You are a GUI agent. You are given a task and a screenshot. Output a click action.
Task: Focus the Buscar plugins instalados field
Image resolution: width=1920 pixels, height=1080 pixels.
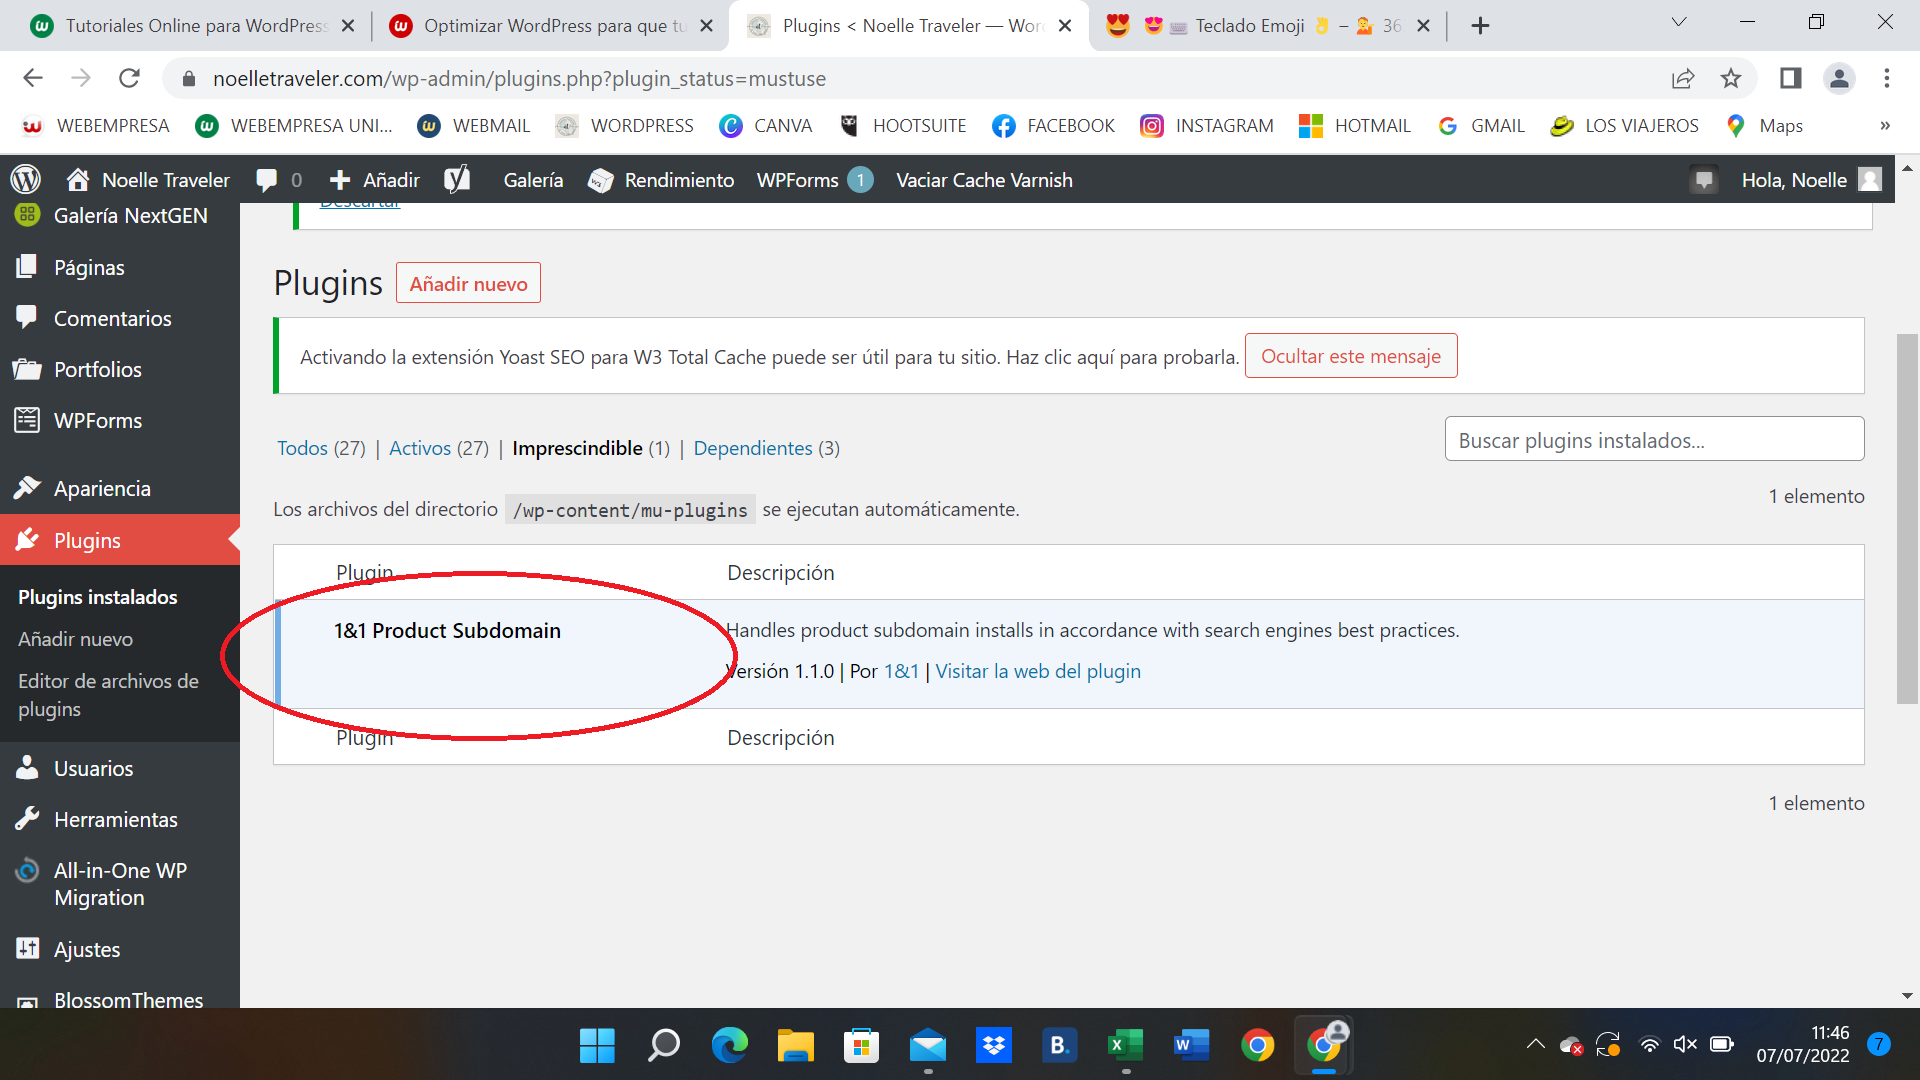click(1654, 439)
